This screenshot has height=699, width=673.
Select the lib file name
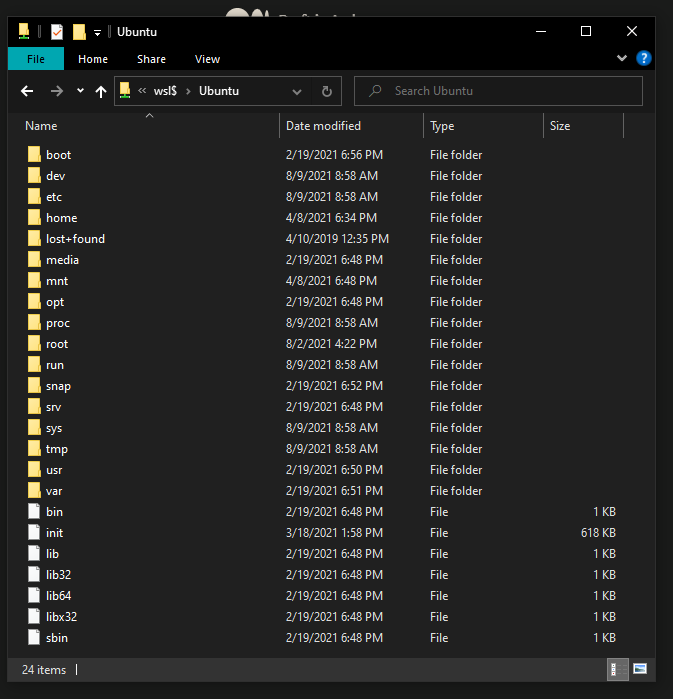[x=52, y=554]
